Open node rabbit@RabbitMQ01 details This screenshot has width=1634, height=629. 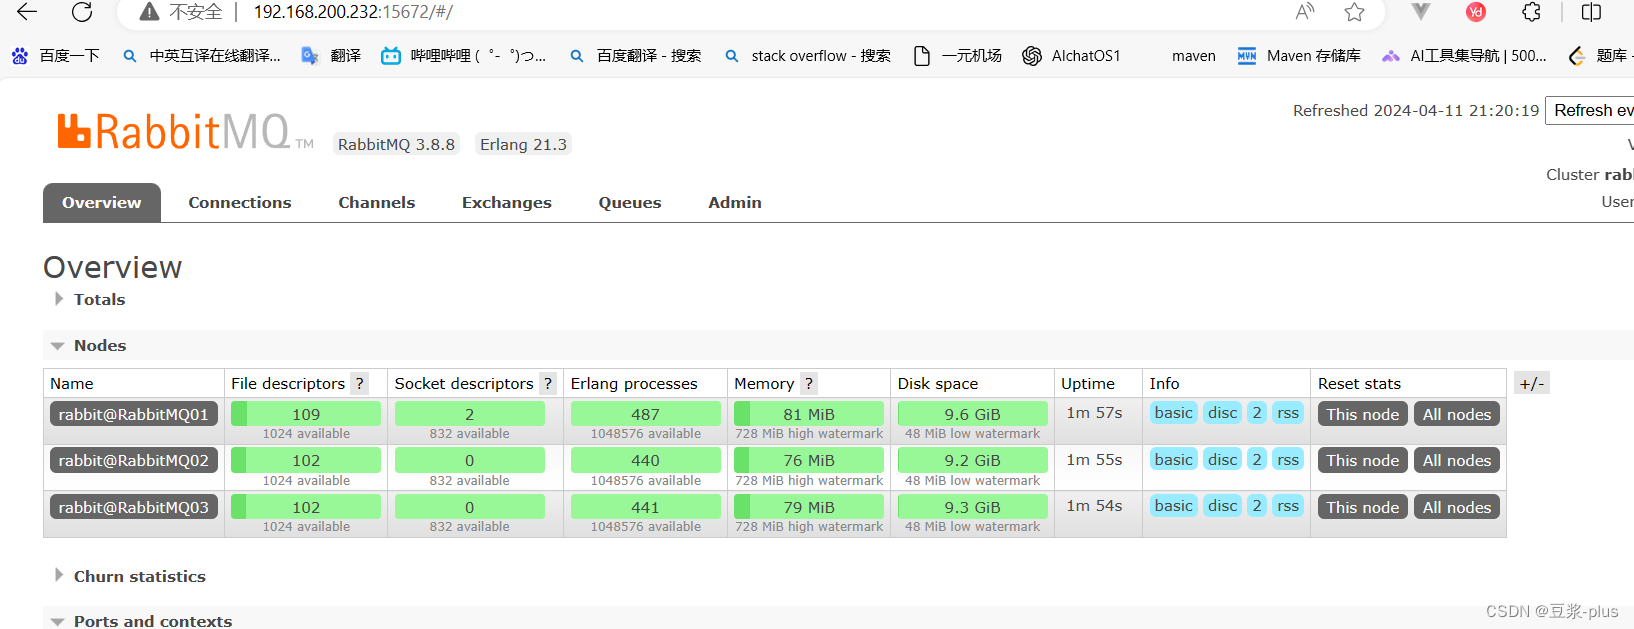point(134,414)
